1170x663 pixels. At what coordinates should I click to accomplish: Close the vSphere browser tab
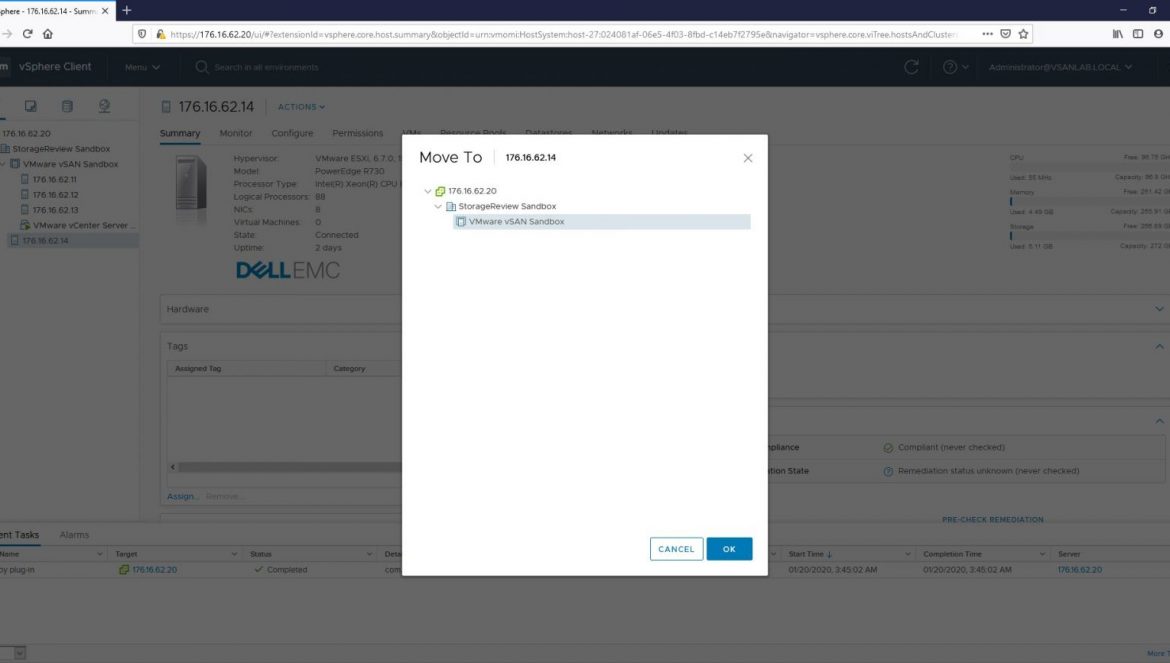[105, 11]
